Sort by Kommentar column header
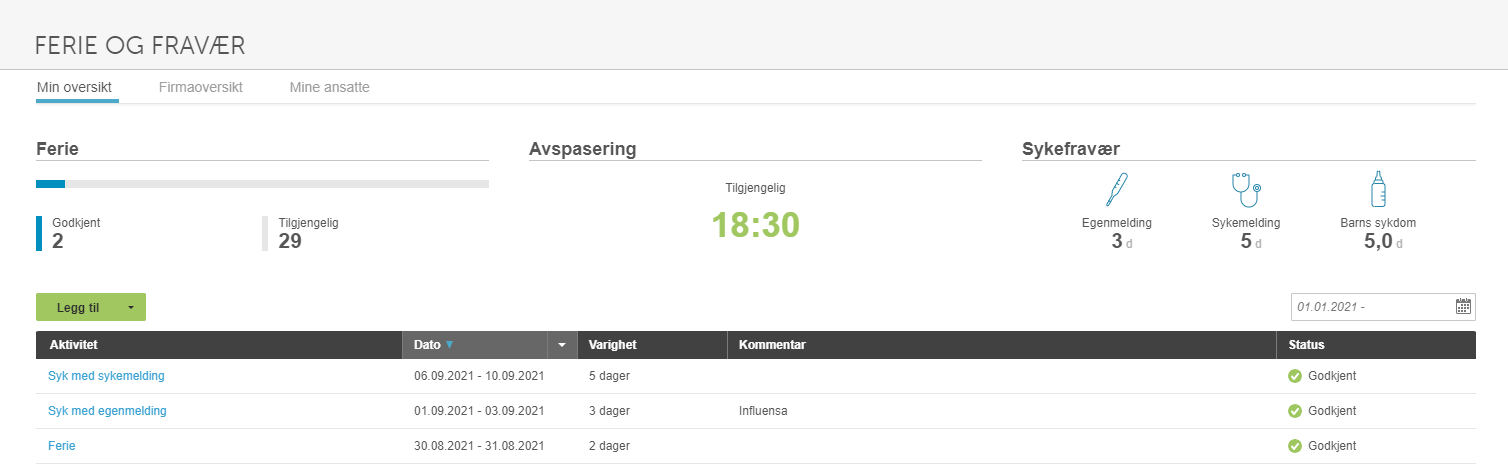1508x464 pixels. click(1002, 345)
